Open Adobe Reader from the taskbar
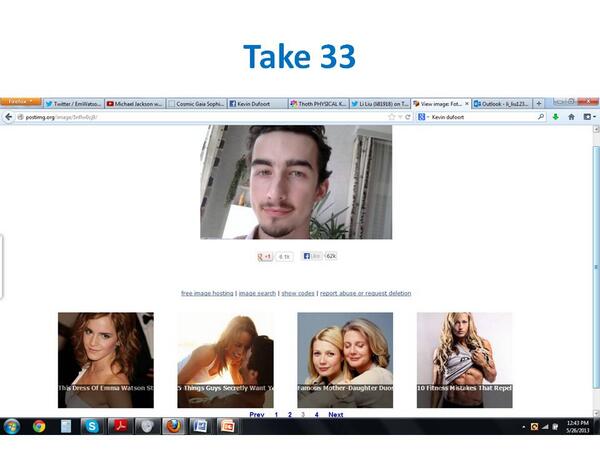The width and height of the screenshot is (600, 450). coord(119,426)
